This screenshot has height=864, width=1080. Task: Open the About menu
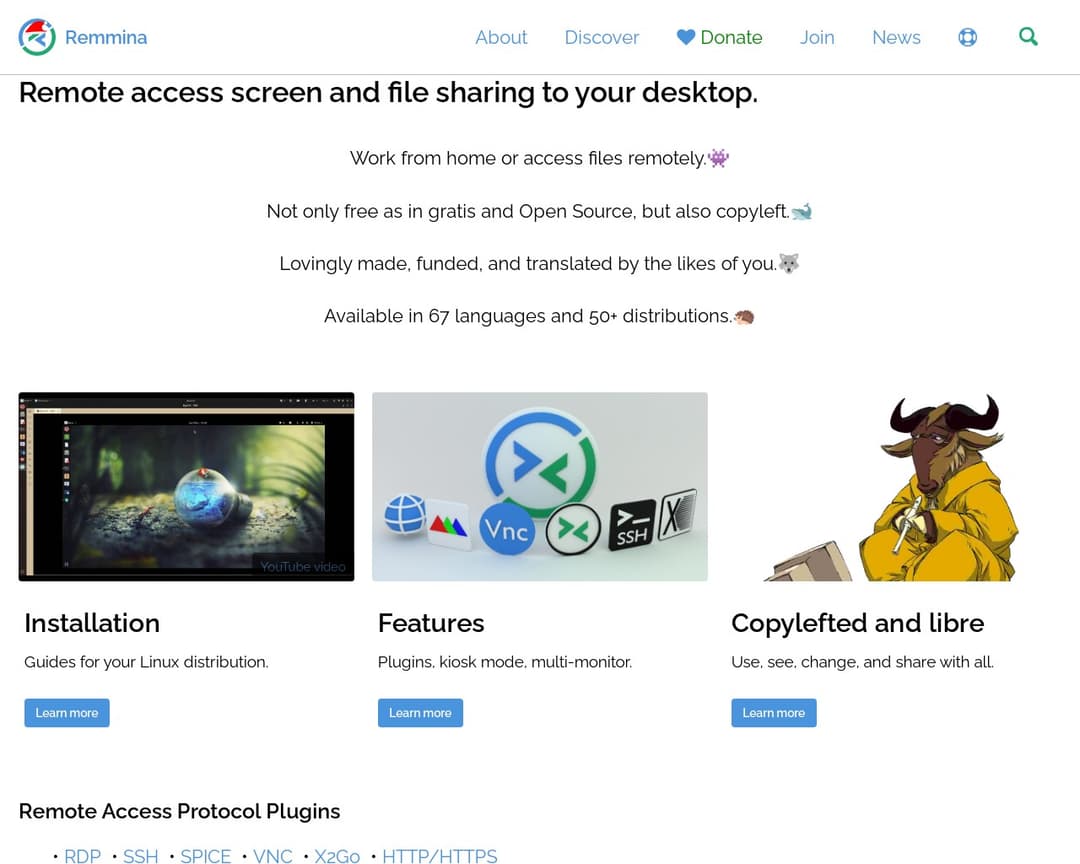tap(501, 37)
